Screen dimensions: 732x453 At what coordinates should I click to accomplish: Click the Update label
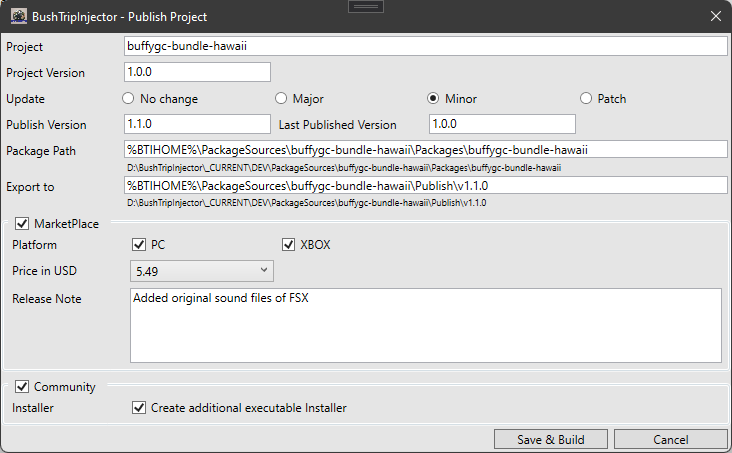pos(25,99)
